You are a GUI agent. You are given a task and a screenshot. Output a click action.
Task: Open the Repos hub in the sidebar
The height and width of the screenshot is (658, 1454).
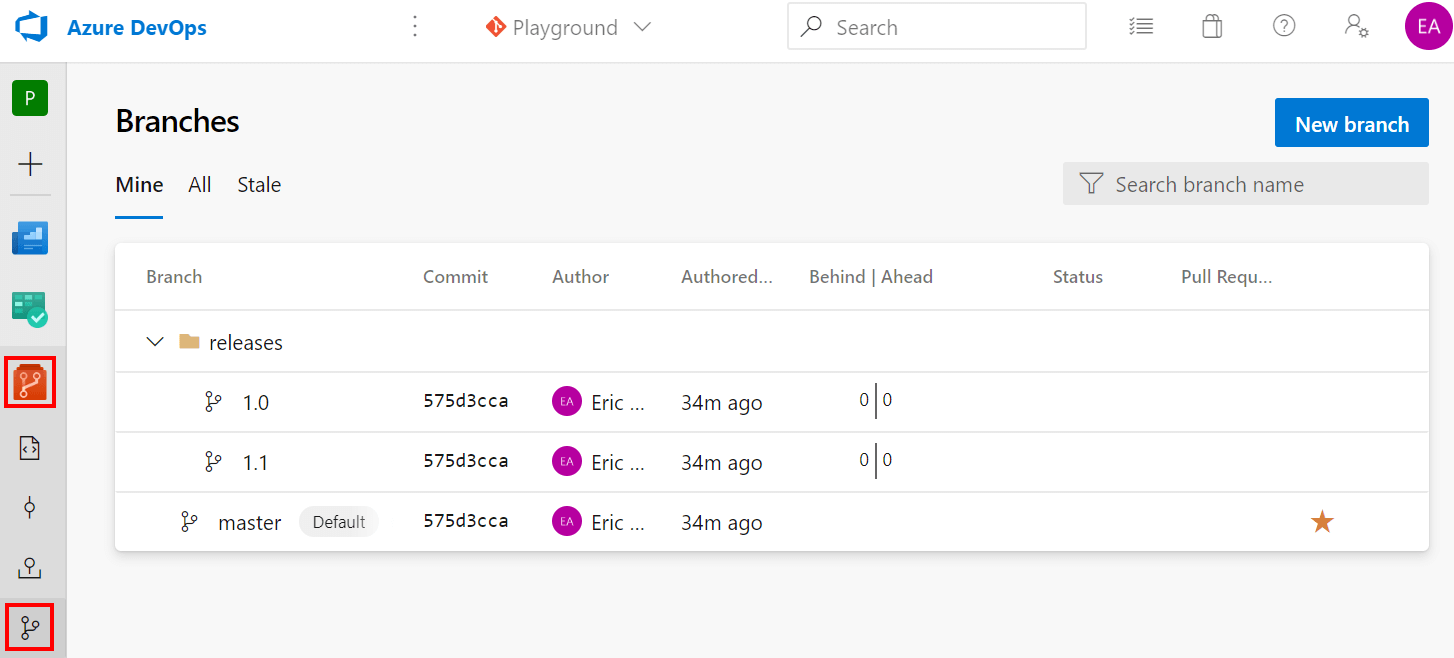coord(30,382)
